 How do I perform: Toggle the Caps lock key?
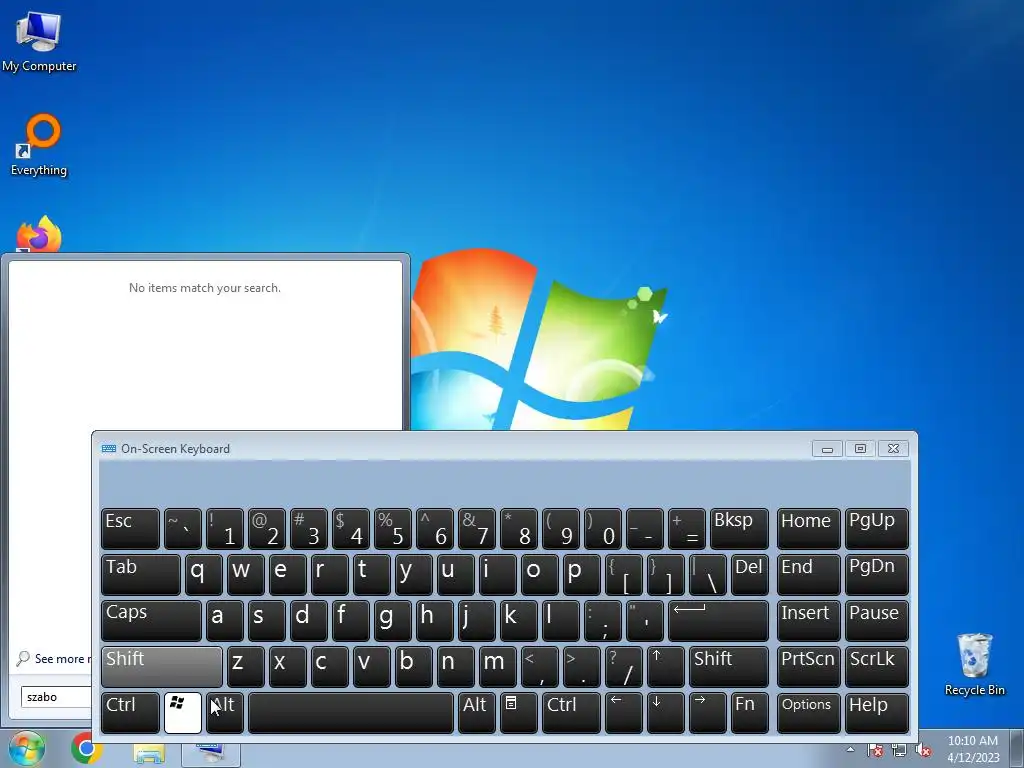click(x=152, y=620)
